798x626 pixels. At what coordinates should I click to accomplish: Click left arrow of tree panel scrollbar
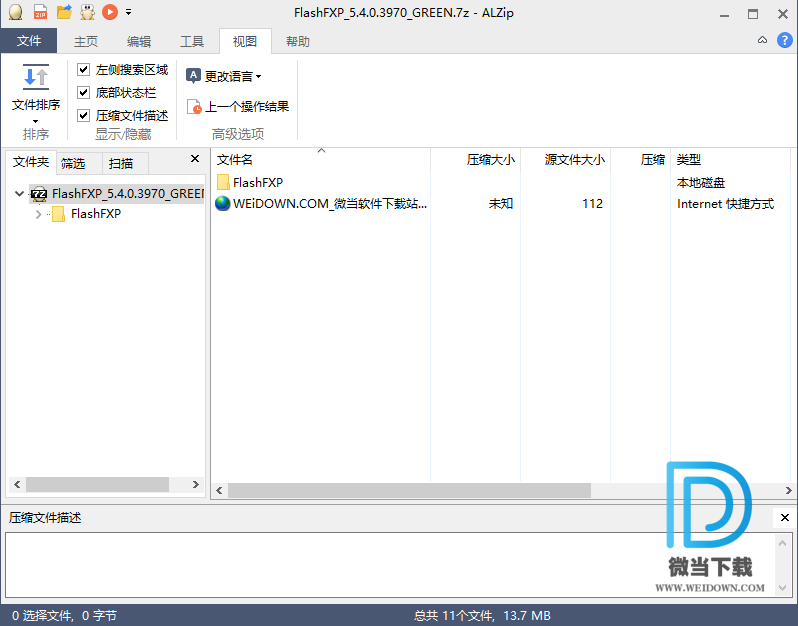coord(17,485)
